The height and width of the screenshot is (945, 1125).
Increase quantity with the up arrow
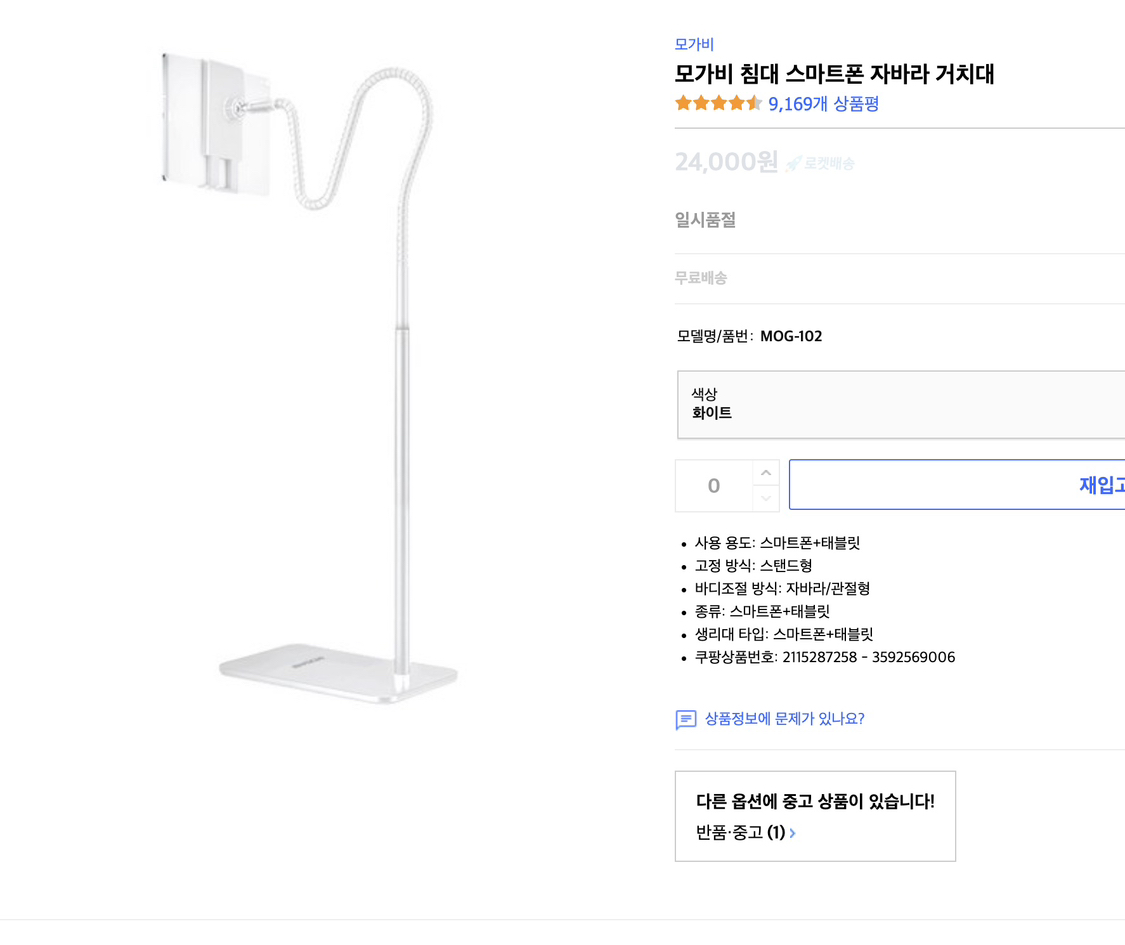(x=766, y=473)
